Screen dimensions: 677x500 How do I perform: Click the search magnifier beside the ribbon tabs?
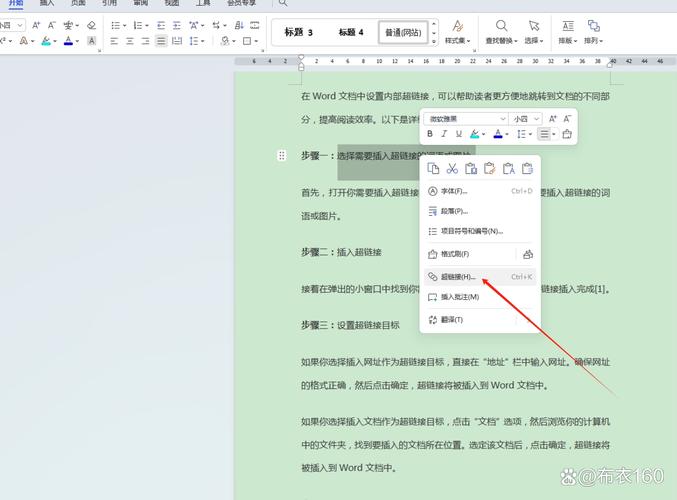click(283, 3)
